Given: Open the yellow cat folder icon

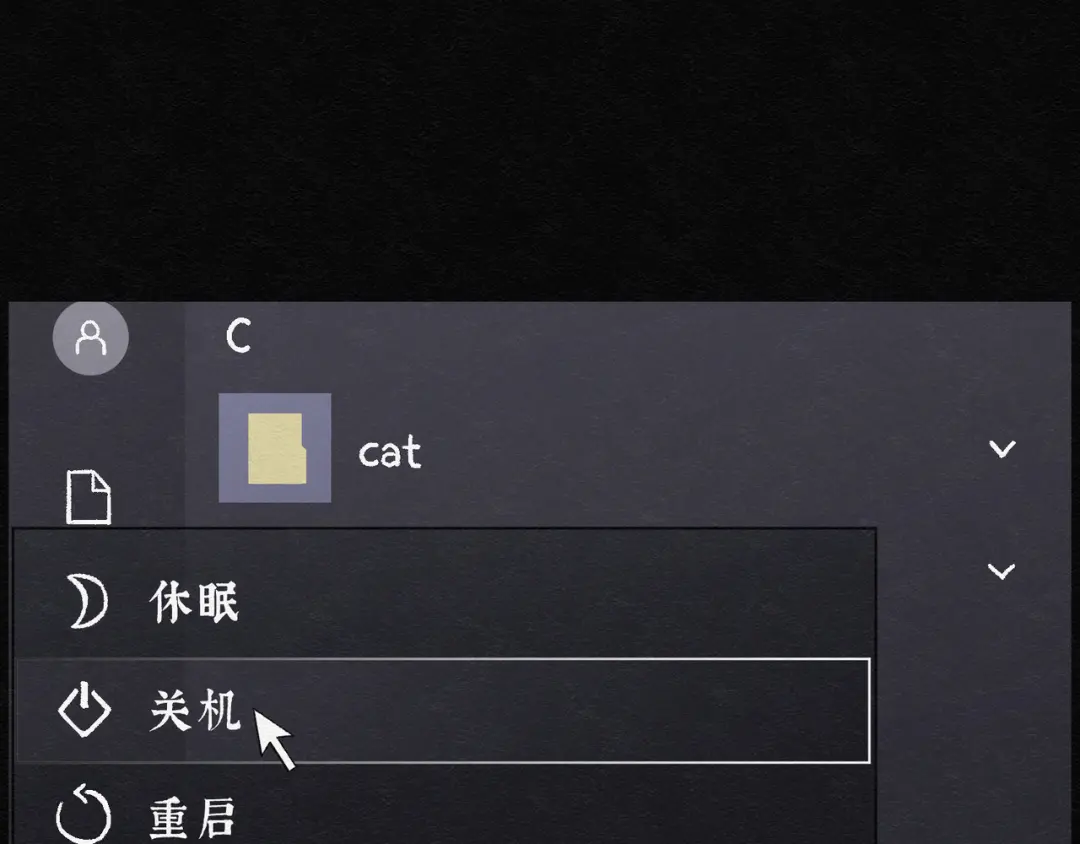Looking at the screenshot, I should (x=278, y=449).
